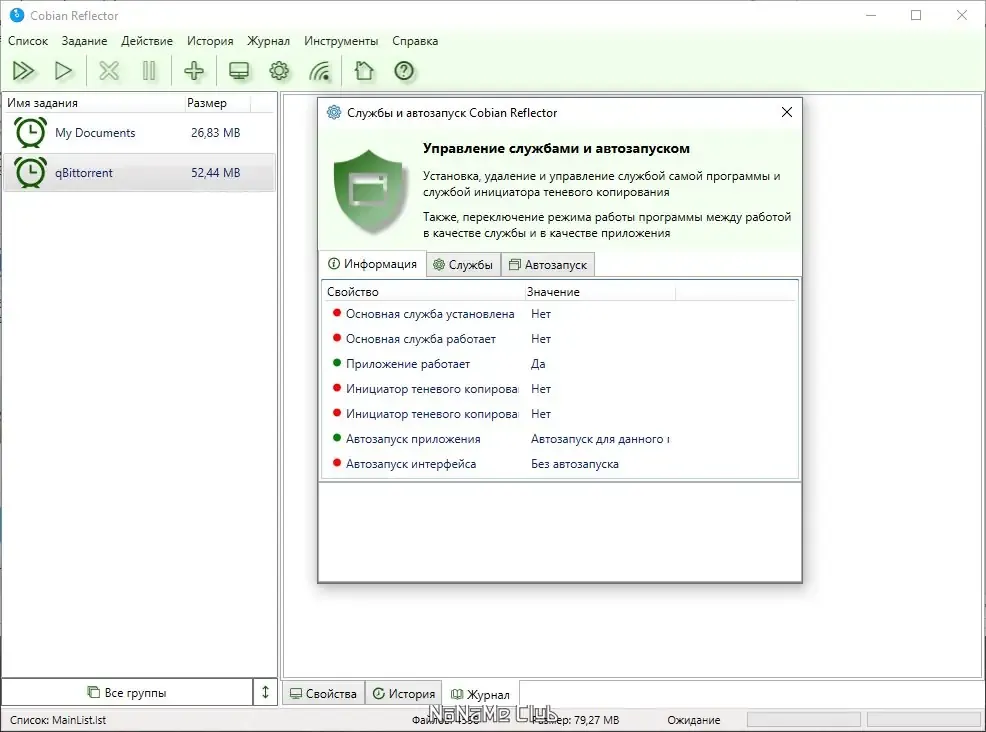Screen dimensions: 986x732
Task: Toggle the sort arrows button beside groups
Action: [x=265, y=692]
